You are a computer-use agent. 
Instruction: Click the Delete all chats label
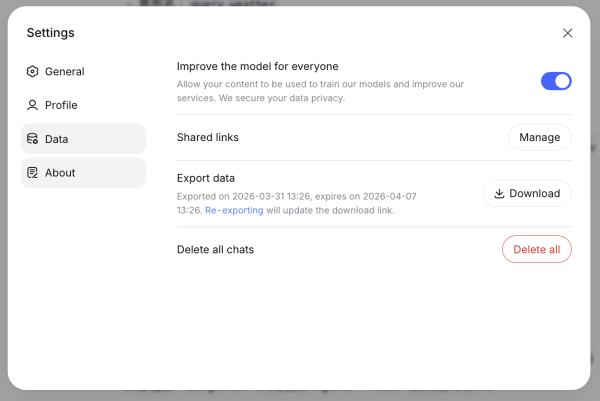215,249
